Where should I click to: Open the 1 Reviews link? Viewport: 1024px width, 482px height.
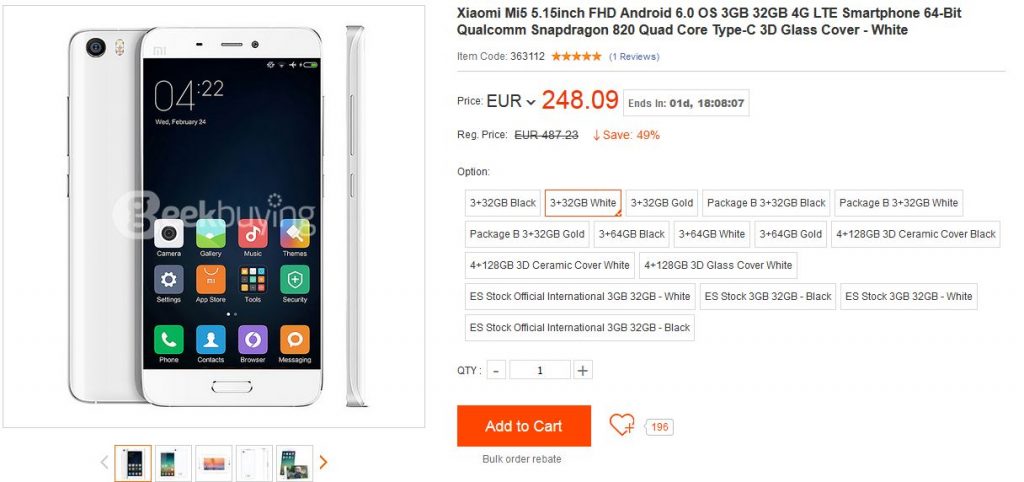coord(634,57)
